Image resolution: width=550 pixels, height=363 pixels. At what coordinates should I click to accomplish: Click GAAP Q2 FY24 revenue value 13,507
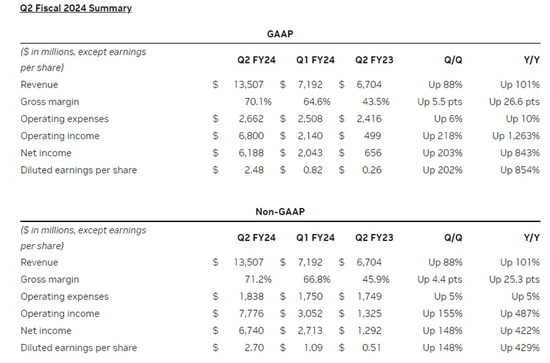point(249,85)
